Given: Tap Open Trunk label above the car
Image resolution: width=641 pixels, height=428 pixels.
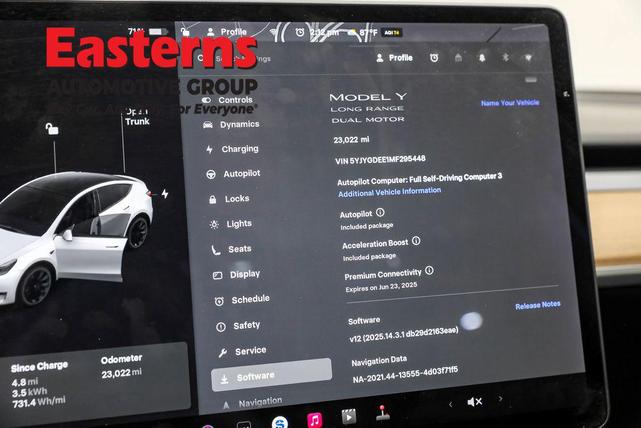Looking at the screenshot, I should [x=137, y=116].
